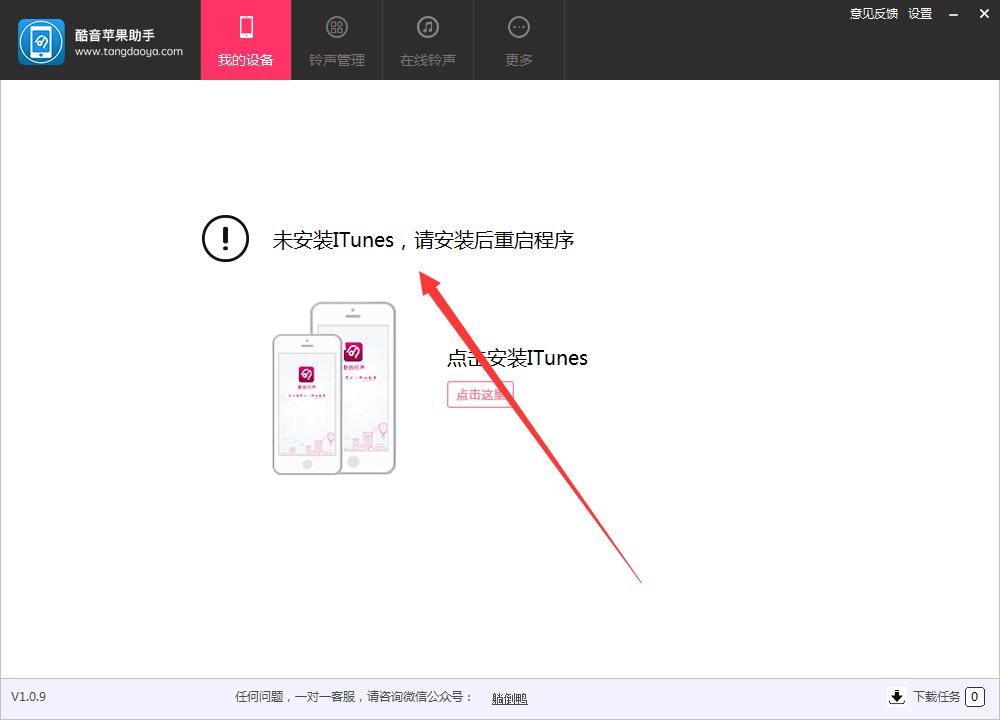Click the download arrow icon near 下载任务
Image resolution: width=1000 pixels, height=720 pixels.
pyautogui.click(x=897, y=697)
